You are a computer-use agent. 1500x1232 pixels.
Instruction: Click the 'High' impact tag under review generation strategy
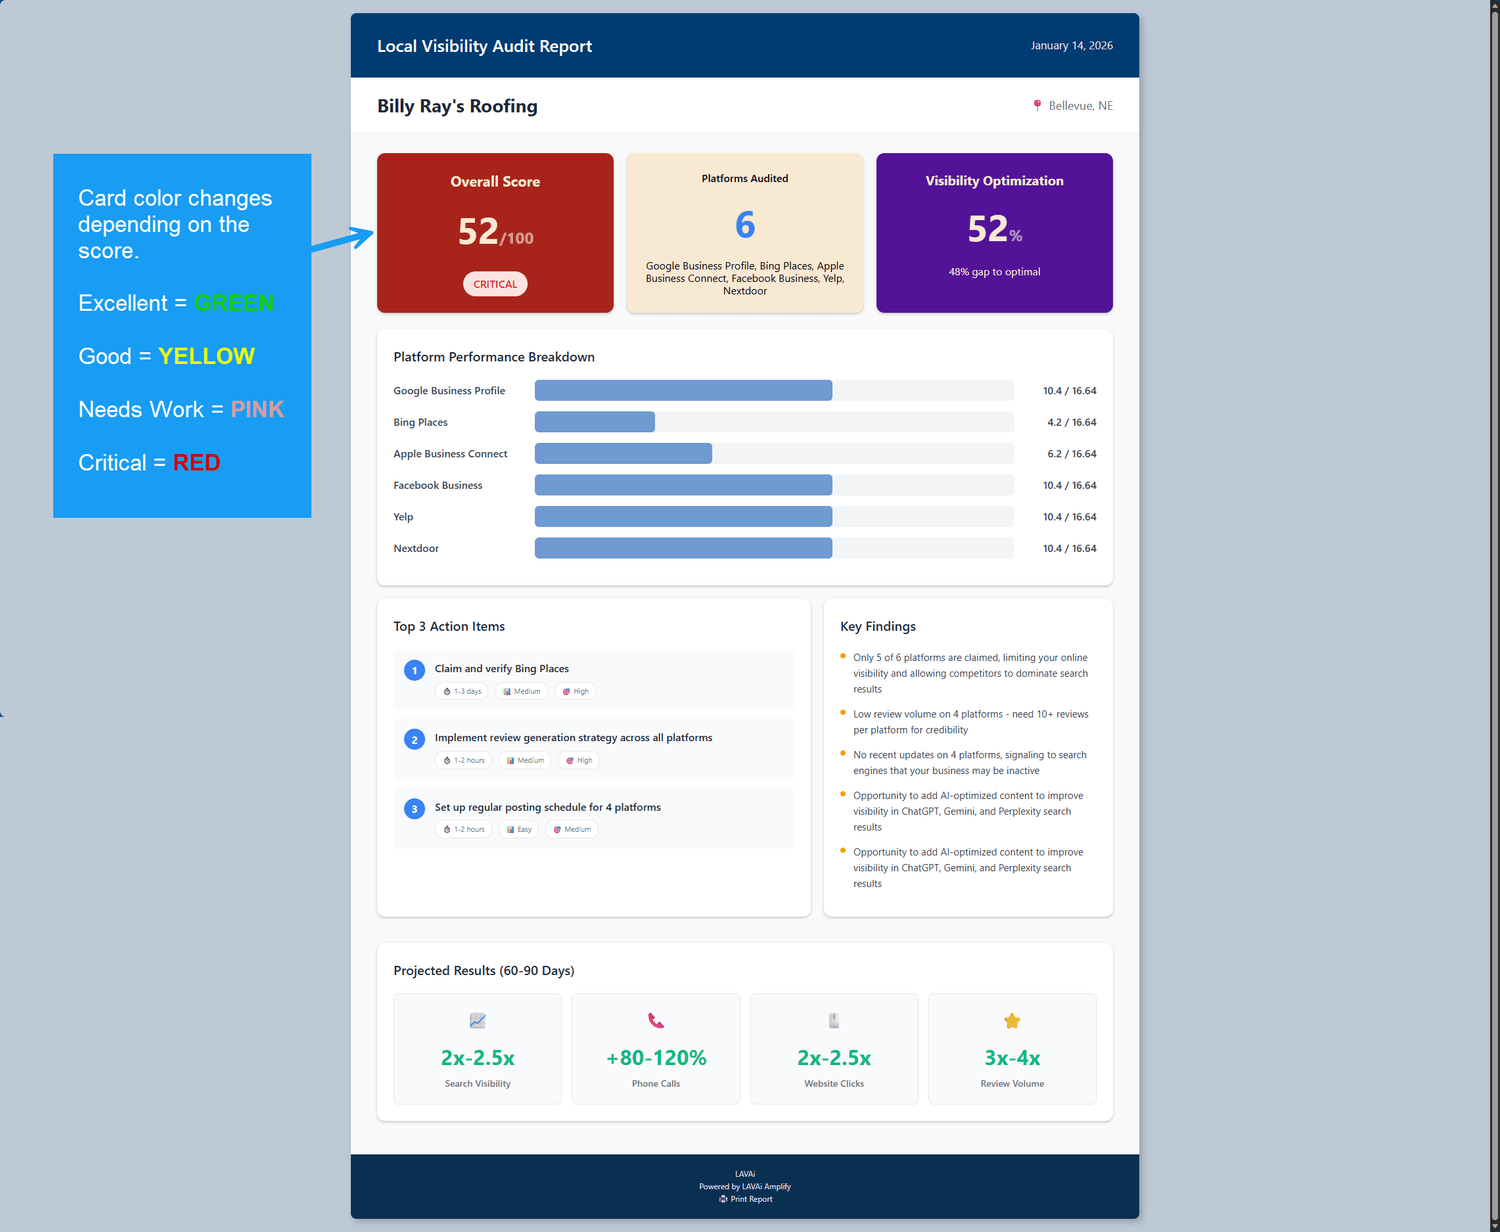point(579,760)
